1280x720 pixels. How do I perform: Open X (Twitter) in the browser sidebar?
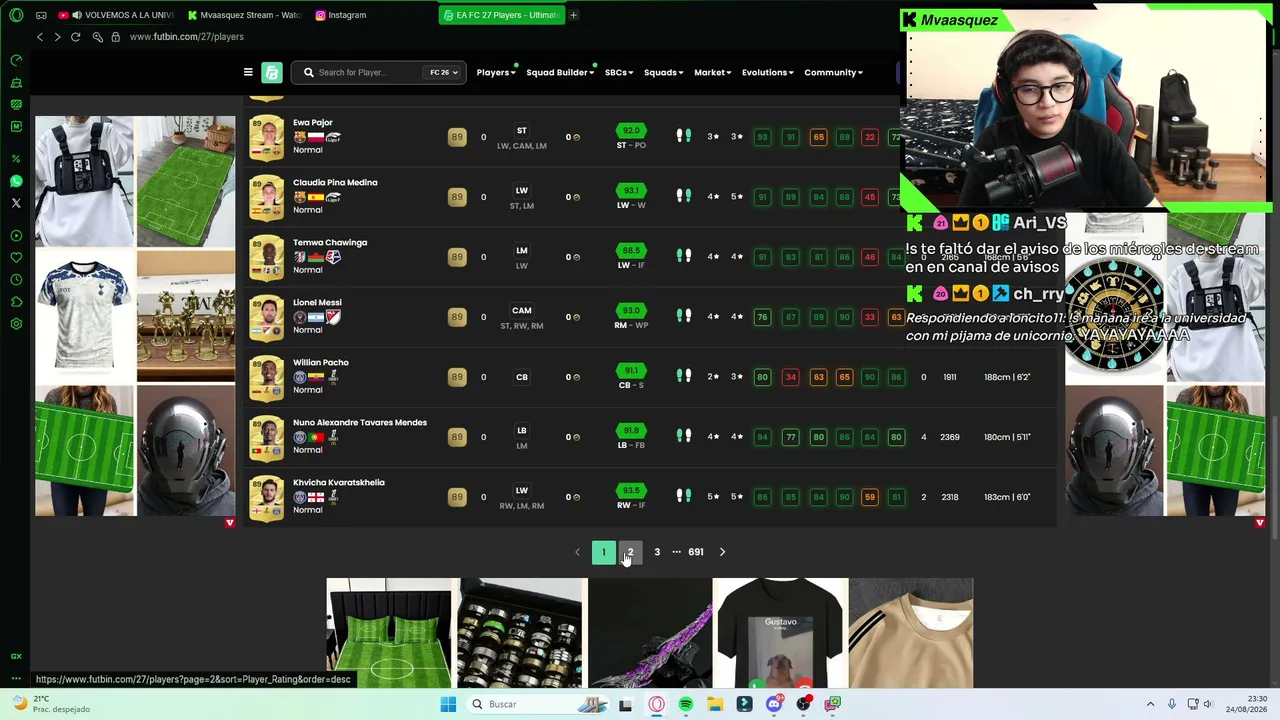(x=16, y=203)
